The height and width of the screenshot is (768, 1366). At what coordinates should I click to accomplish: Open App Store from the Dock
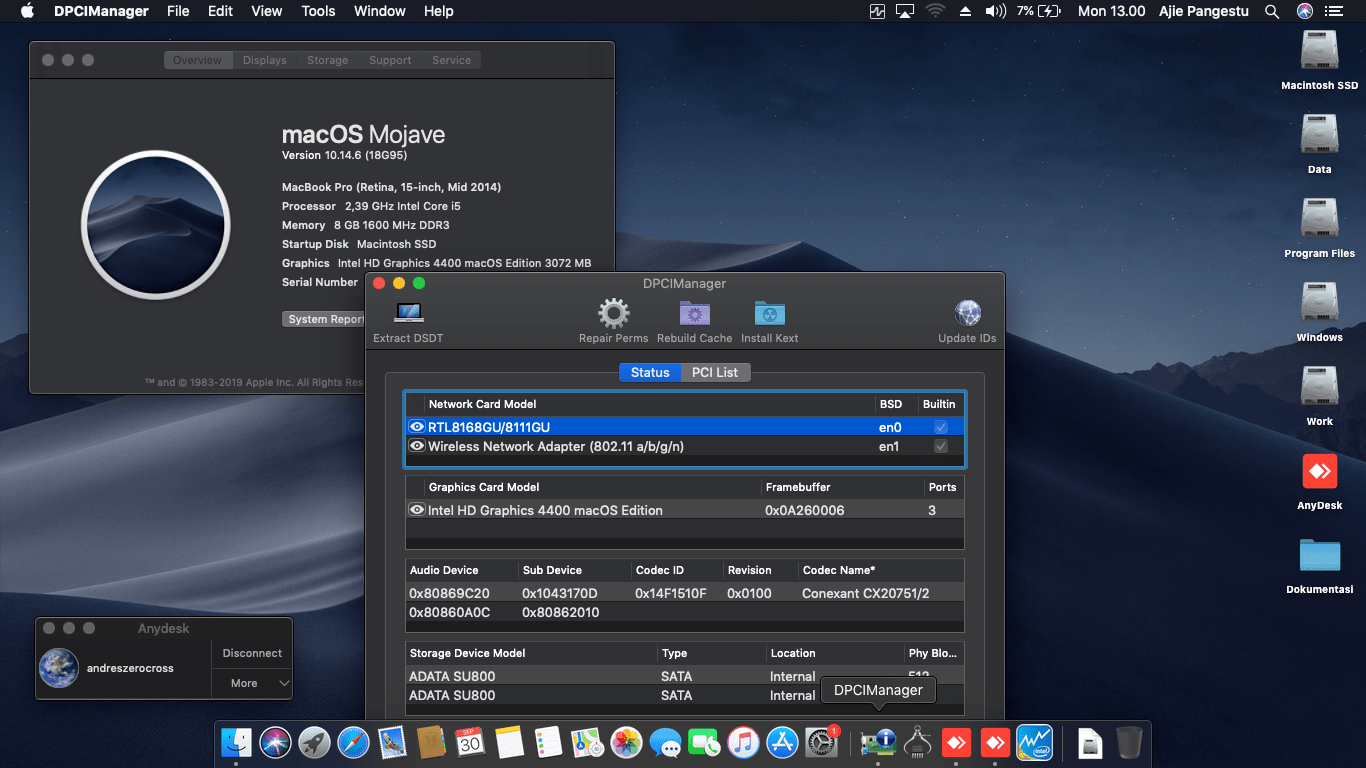coord(782,742)
